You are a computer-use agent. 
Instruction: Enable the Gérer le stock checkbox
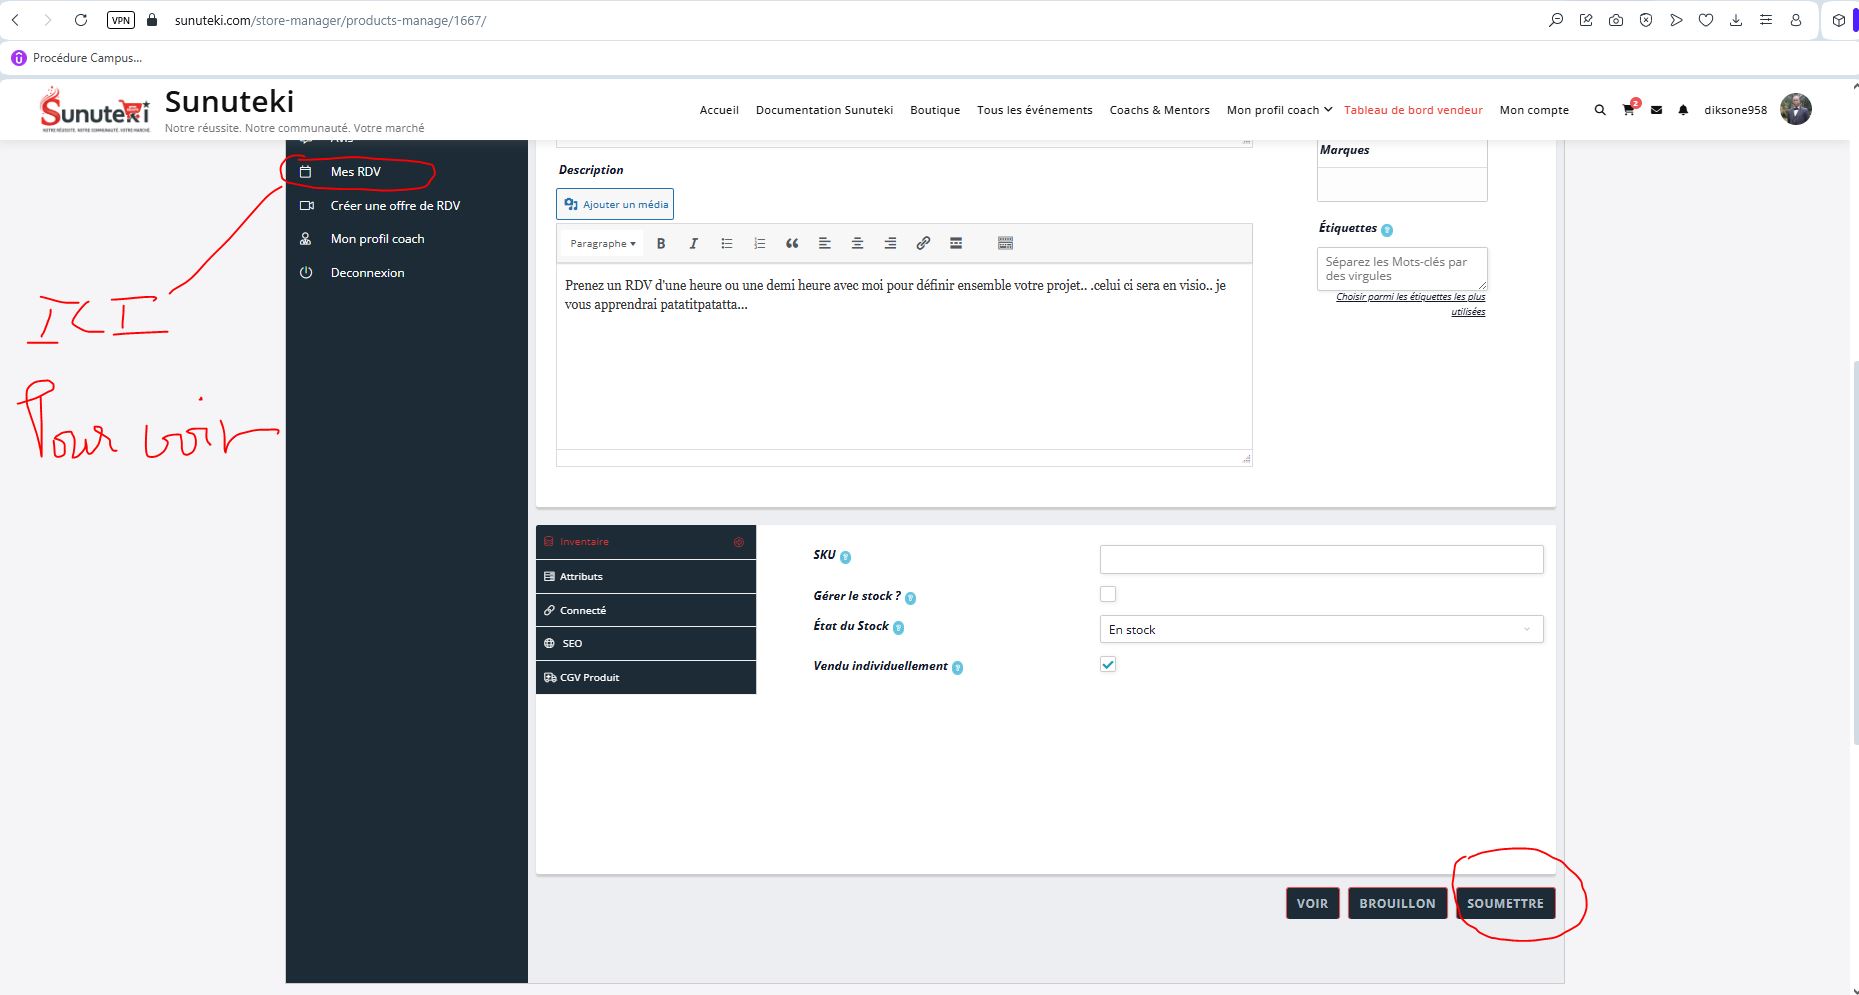(x=1108, y=594)
